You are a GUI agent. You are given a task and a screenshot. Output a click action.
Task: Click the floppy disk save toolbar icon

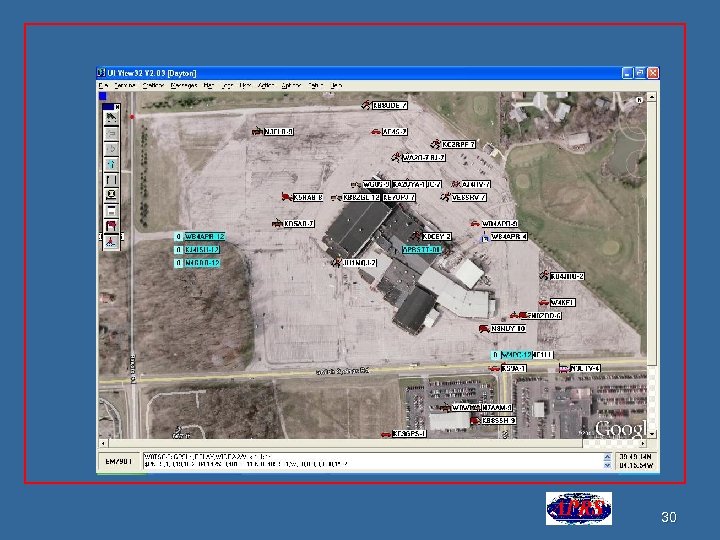point(111,210)
